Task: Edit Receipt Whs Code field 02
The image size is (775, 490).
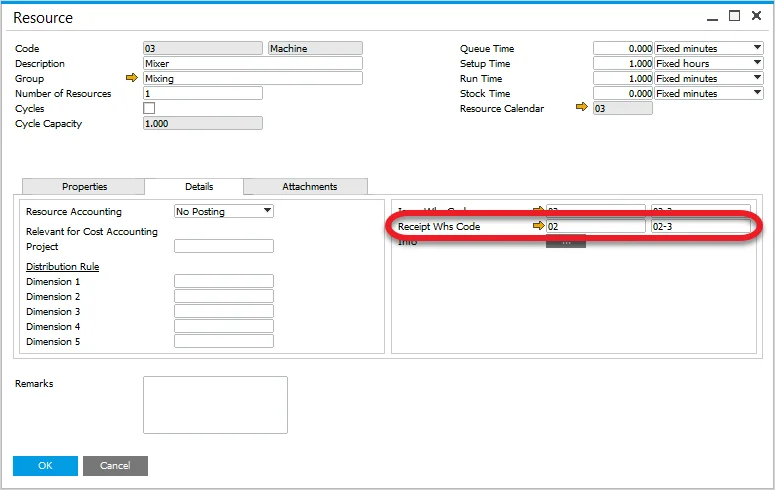Action: point(596,226)
